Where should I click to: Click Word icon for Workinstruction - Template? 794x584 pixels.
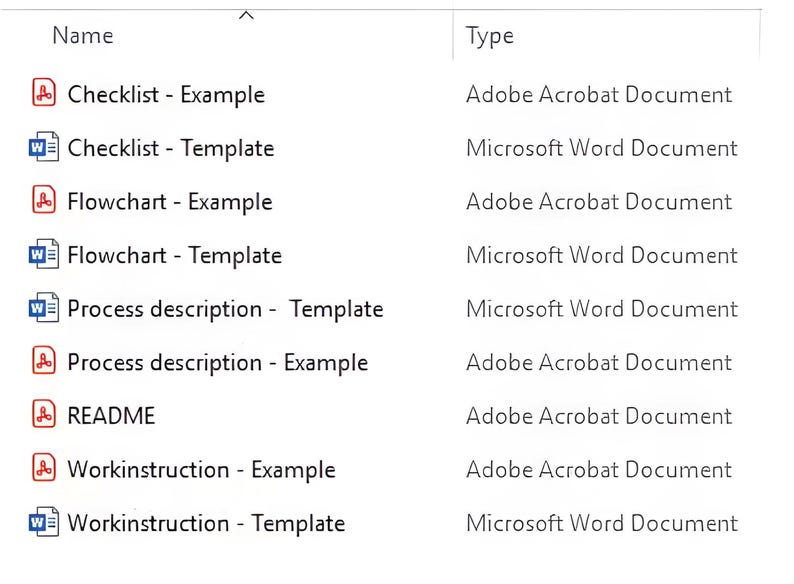pyautogui.click(x=44, y=522)
